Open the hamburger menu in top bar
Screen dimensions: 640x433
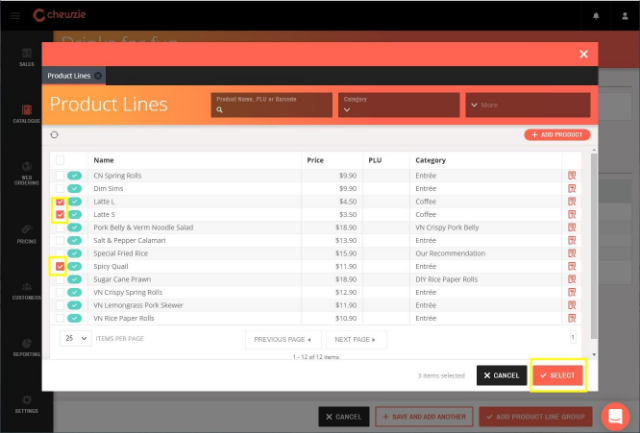[16, 16]
